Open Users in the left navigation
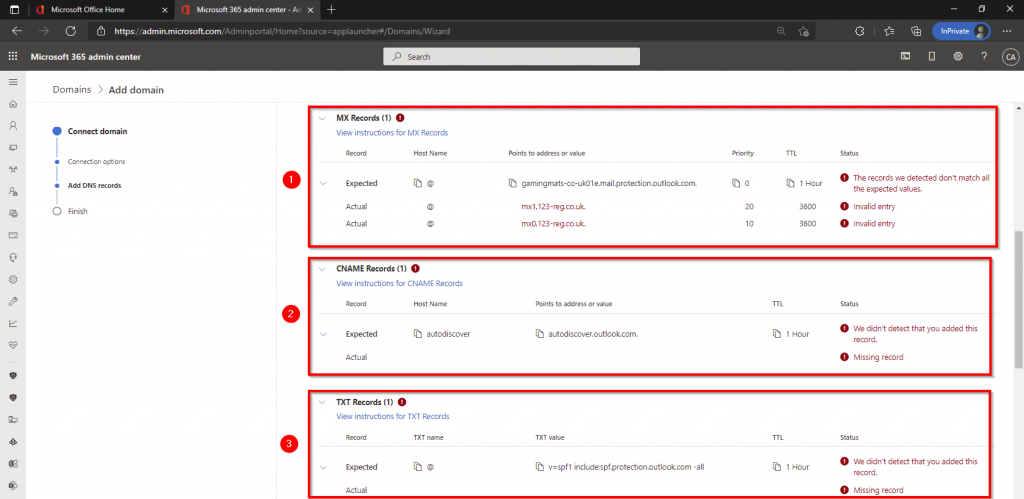The image size is (1024, 499). click(12, 125)
